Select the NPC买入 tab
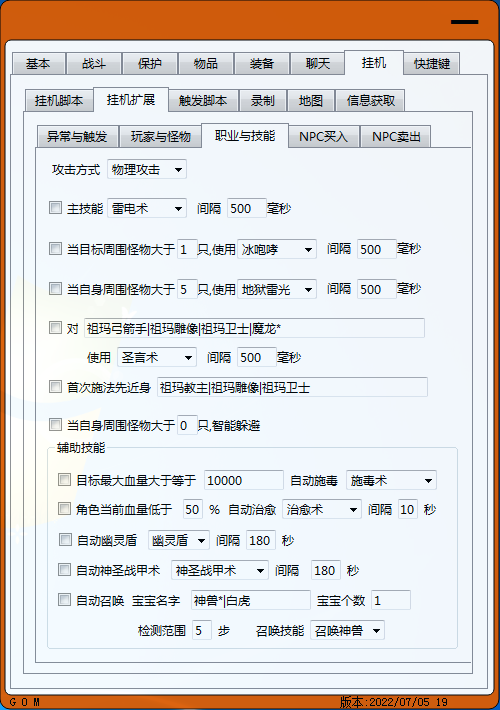 click(x=323, y=137)
